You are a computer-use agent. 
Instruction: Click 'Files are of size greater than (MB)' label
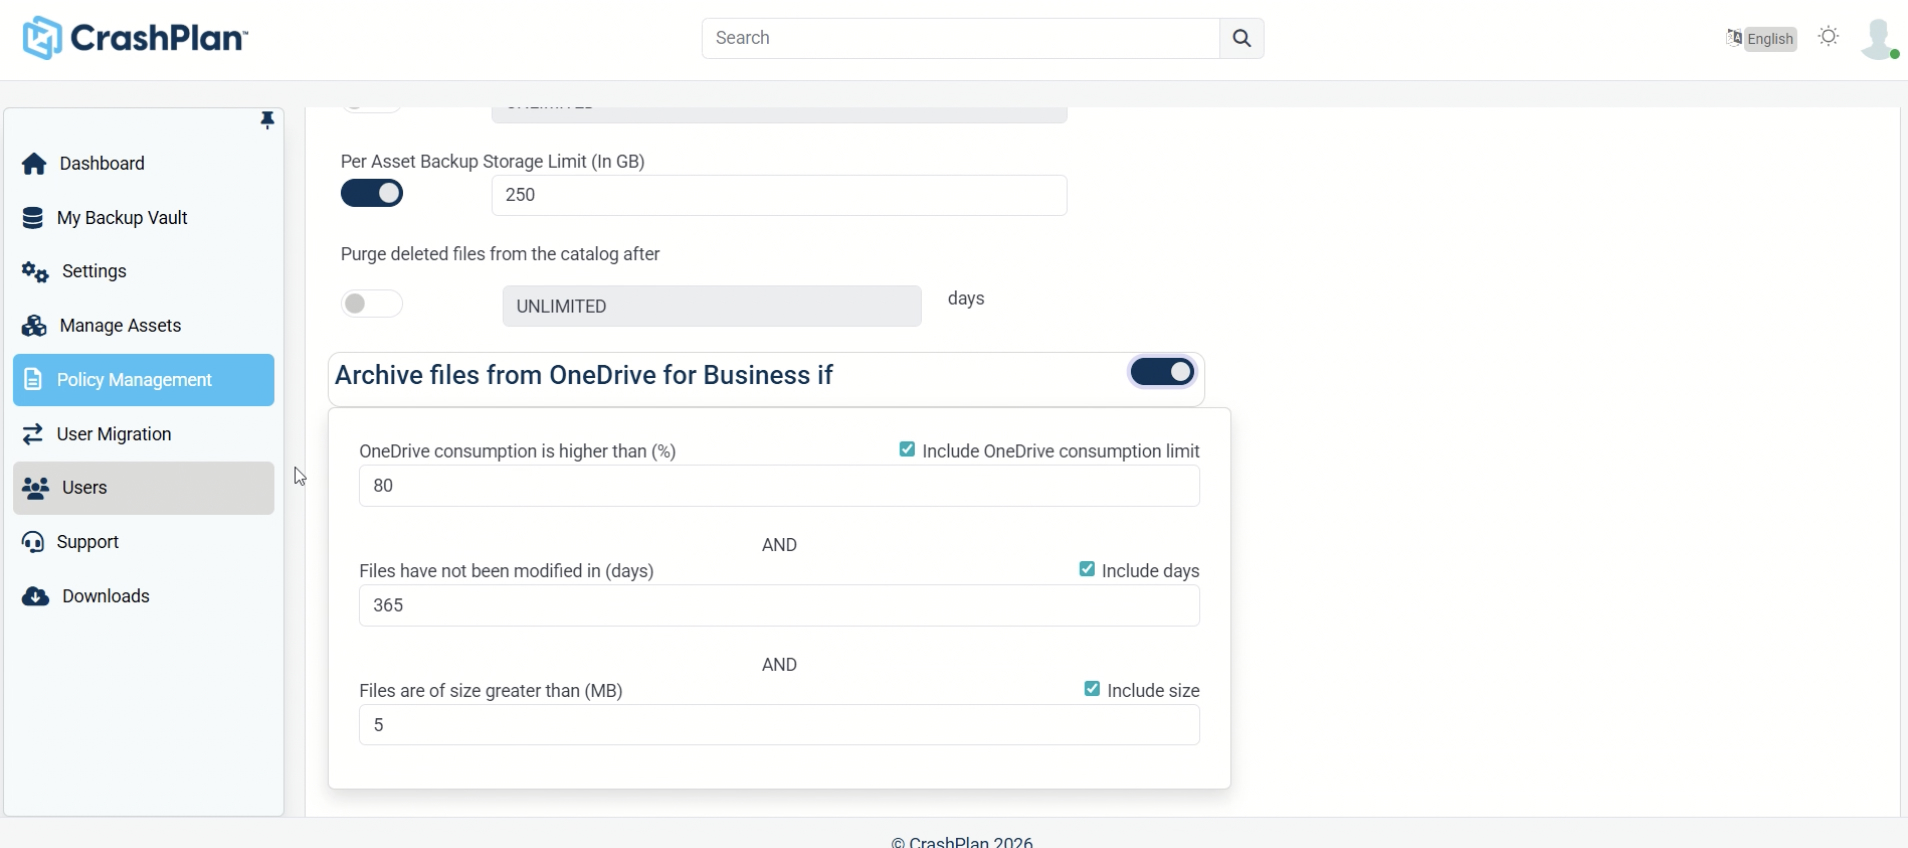[x=491, y=691]
